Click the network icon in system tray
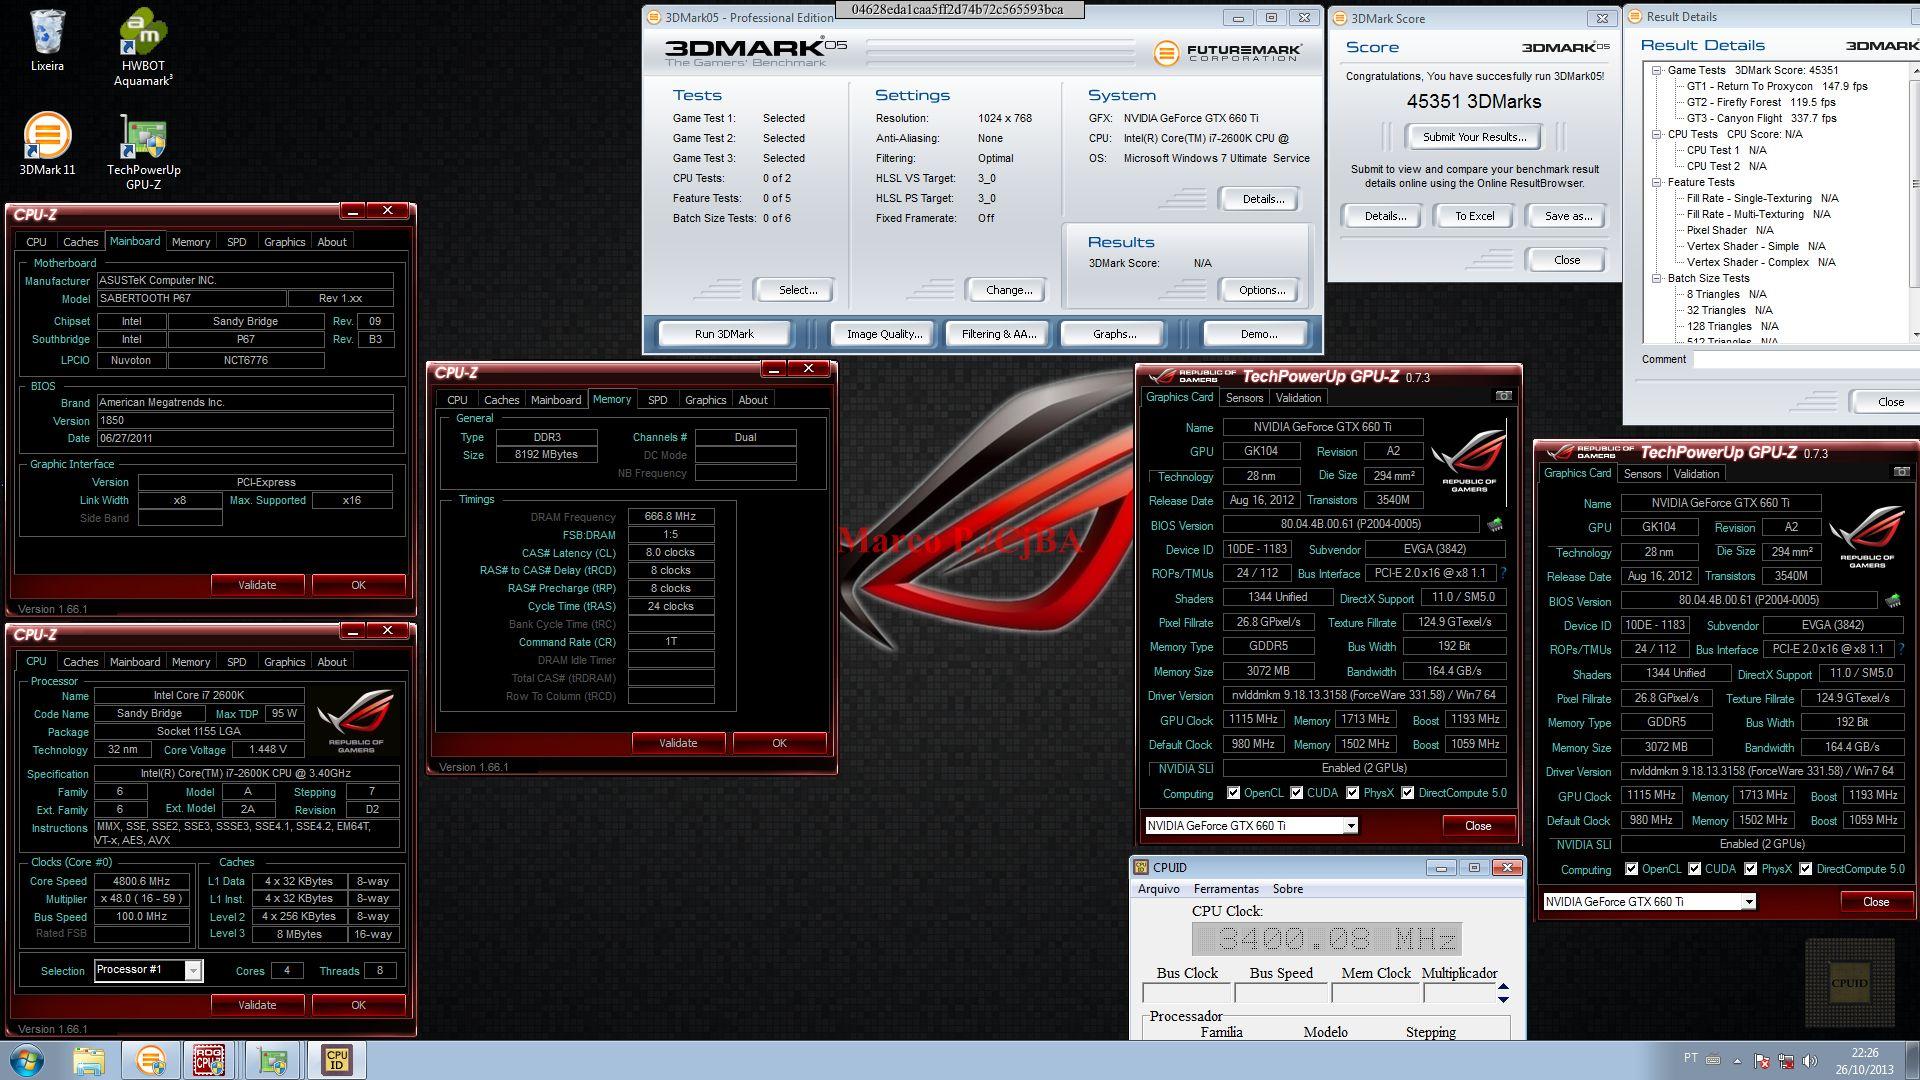The height and width of the screenshot is (1080, 1920). 1786,1061
